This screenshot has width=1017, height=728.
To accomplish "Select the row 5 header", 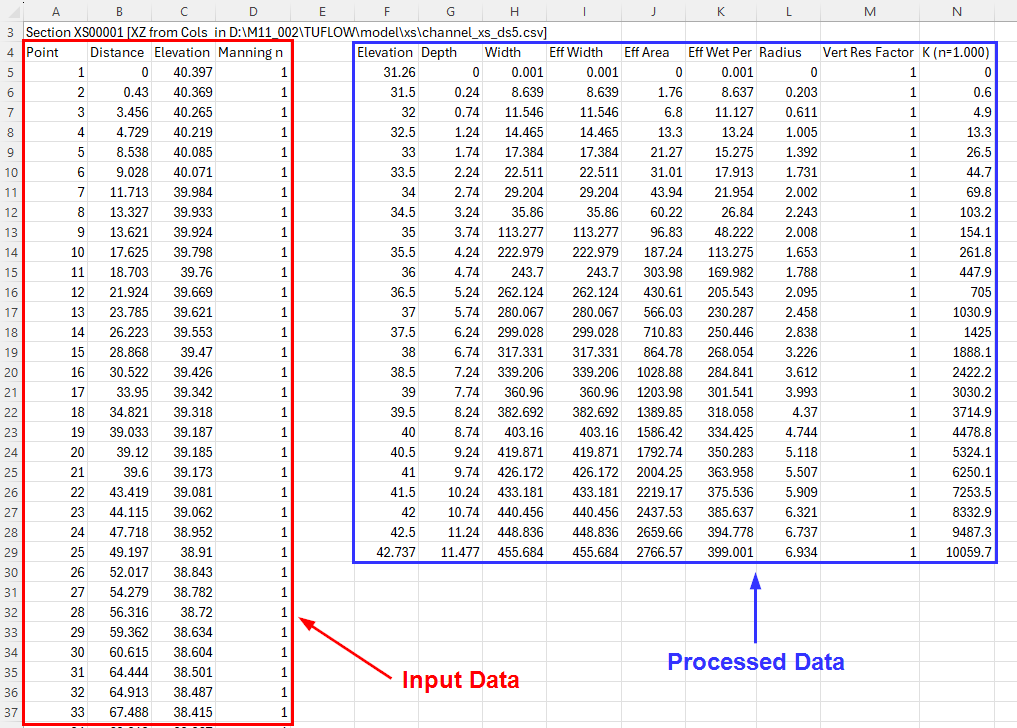I will (11, 72).
